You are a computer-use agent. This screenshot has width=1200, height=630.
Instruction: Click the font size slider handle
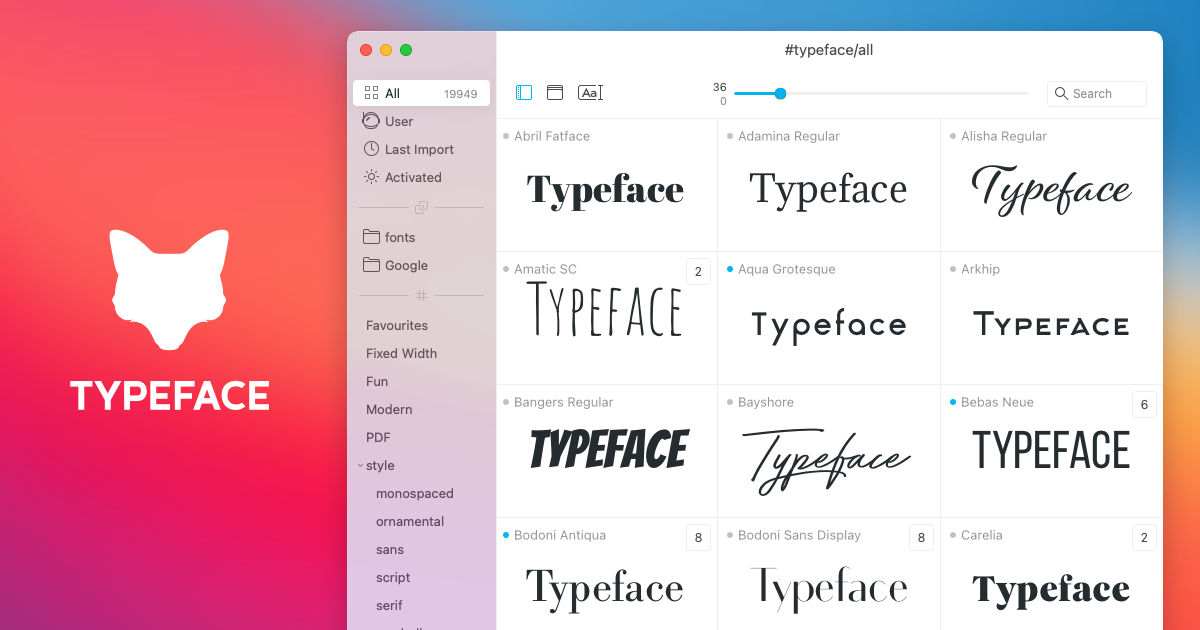coord(780,94)
